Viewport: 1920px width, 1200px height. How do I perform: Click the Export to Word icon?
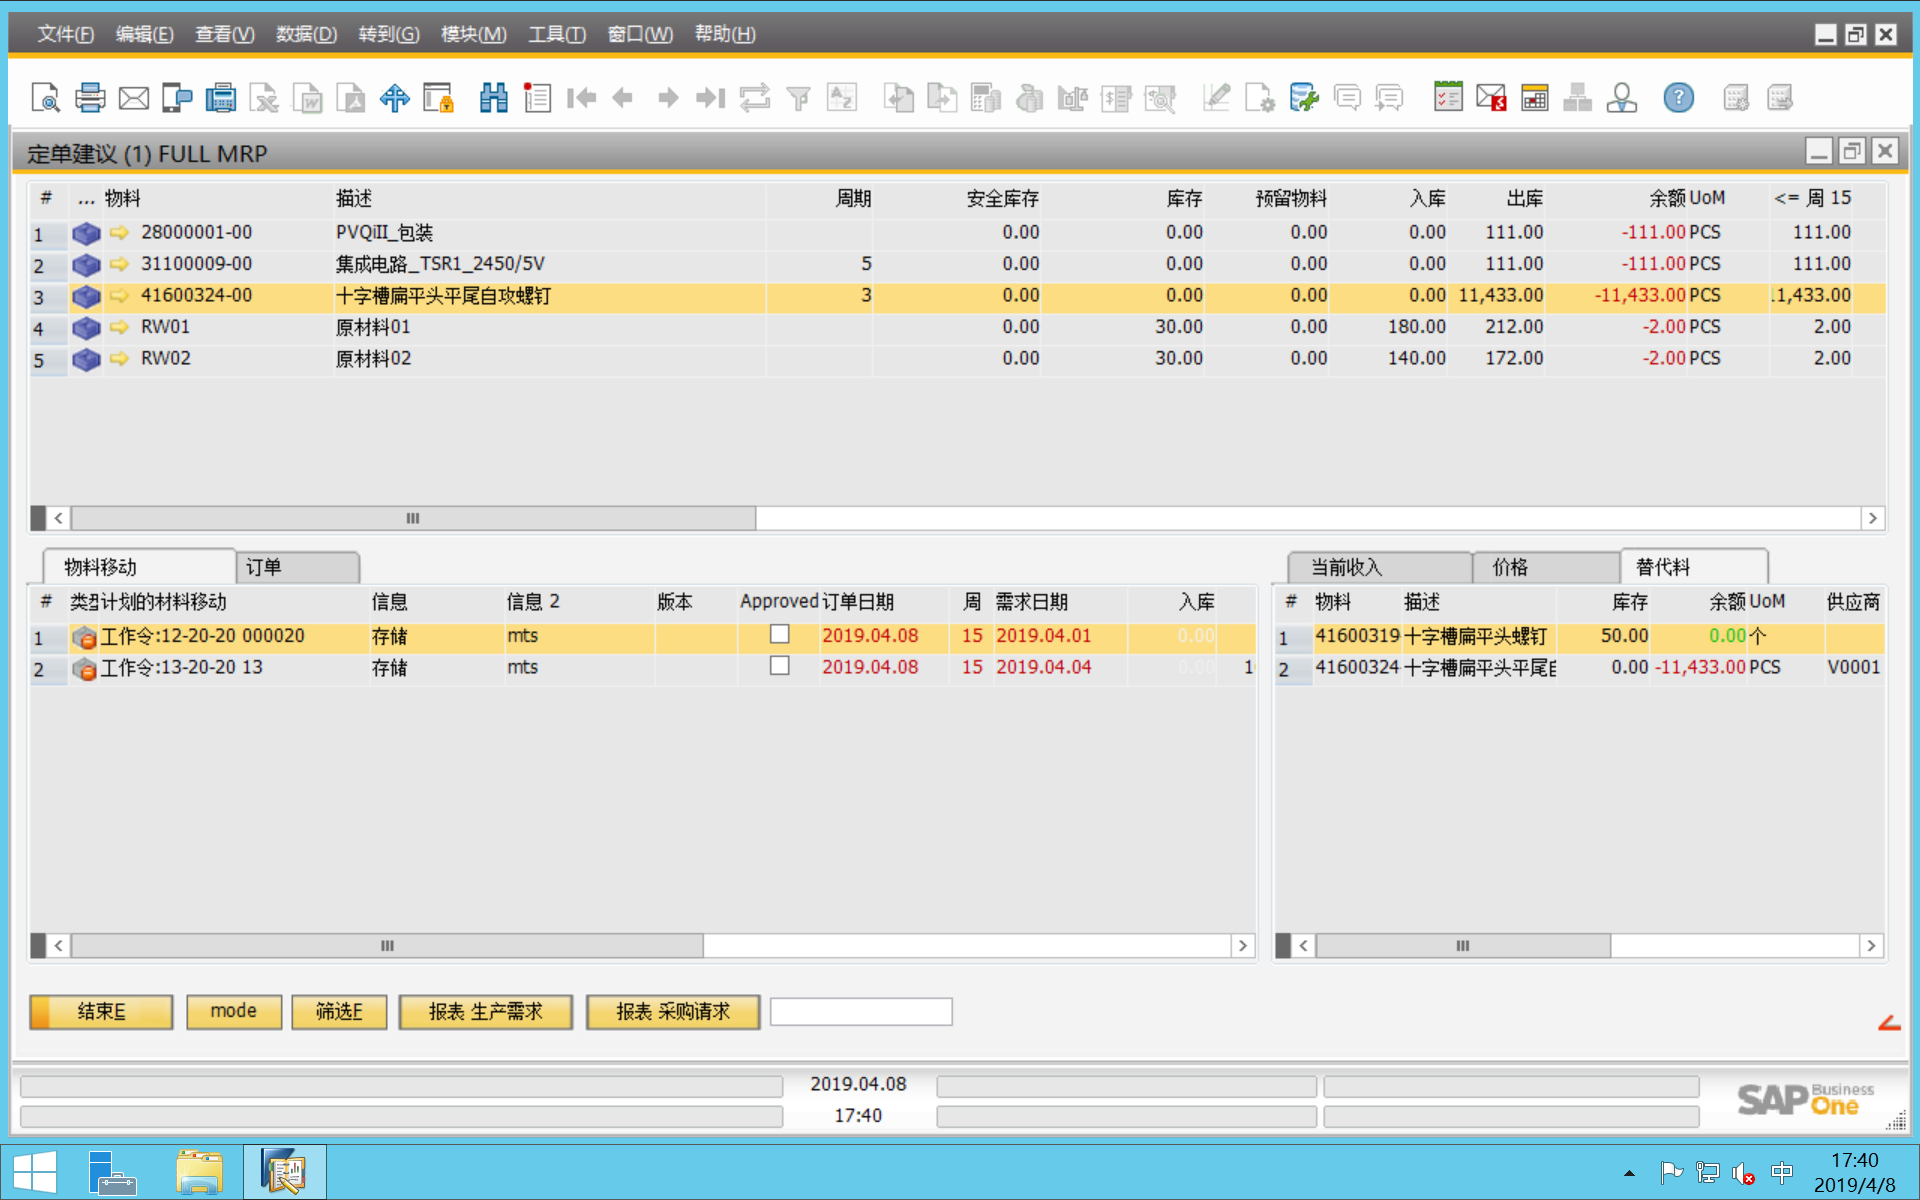308,98
